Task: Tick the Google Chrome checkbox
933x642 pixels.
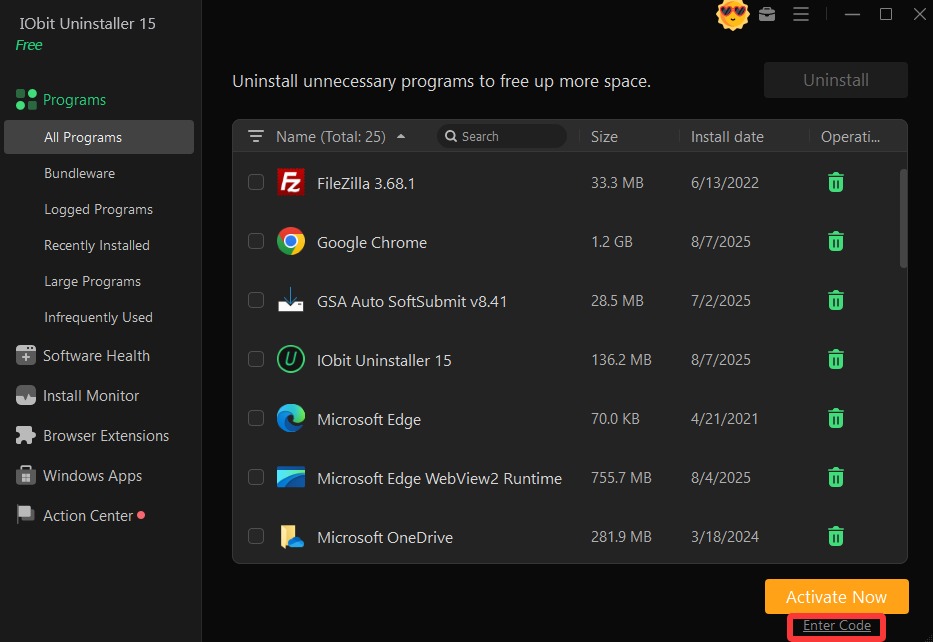Action: click(x=256, y=241)
